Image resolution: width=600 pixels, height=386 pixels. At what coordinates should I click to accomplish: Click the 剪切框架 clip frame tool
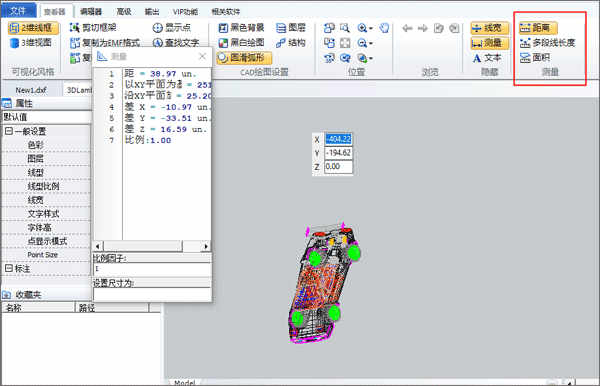point(93,28)
